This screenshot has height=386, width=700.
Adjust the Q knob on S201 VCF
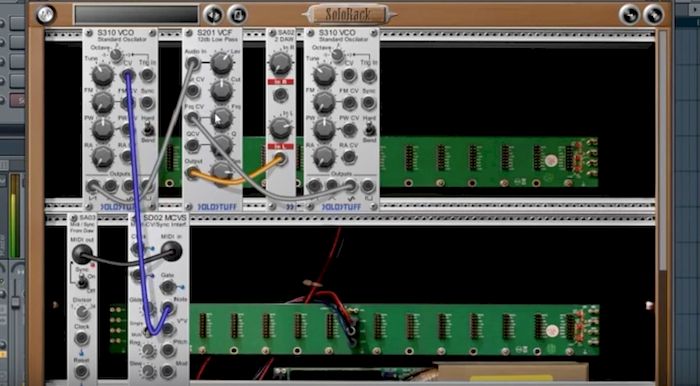point(221,145)
